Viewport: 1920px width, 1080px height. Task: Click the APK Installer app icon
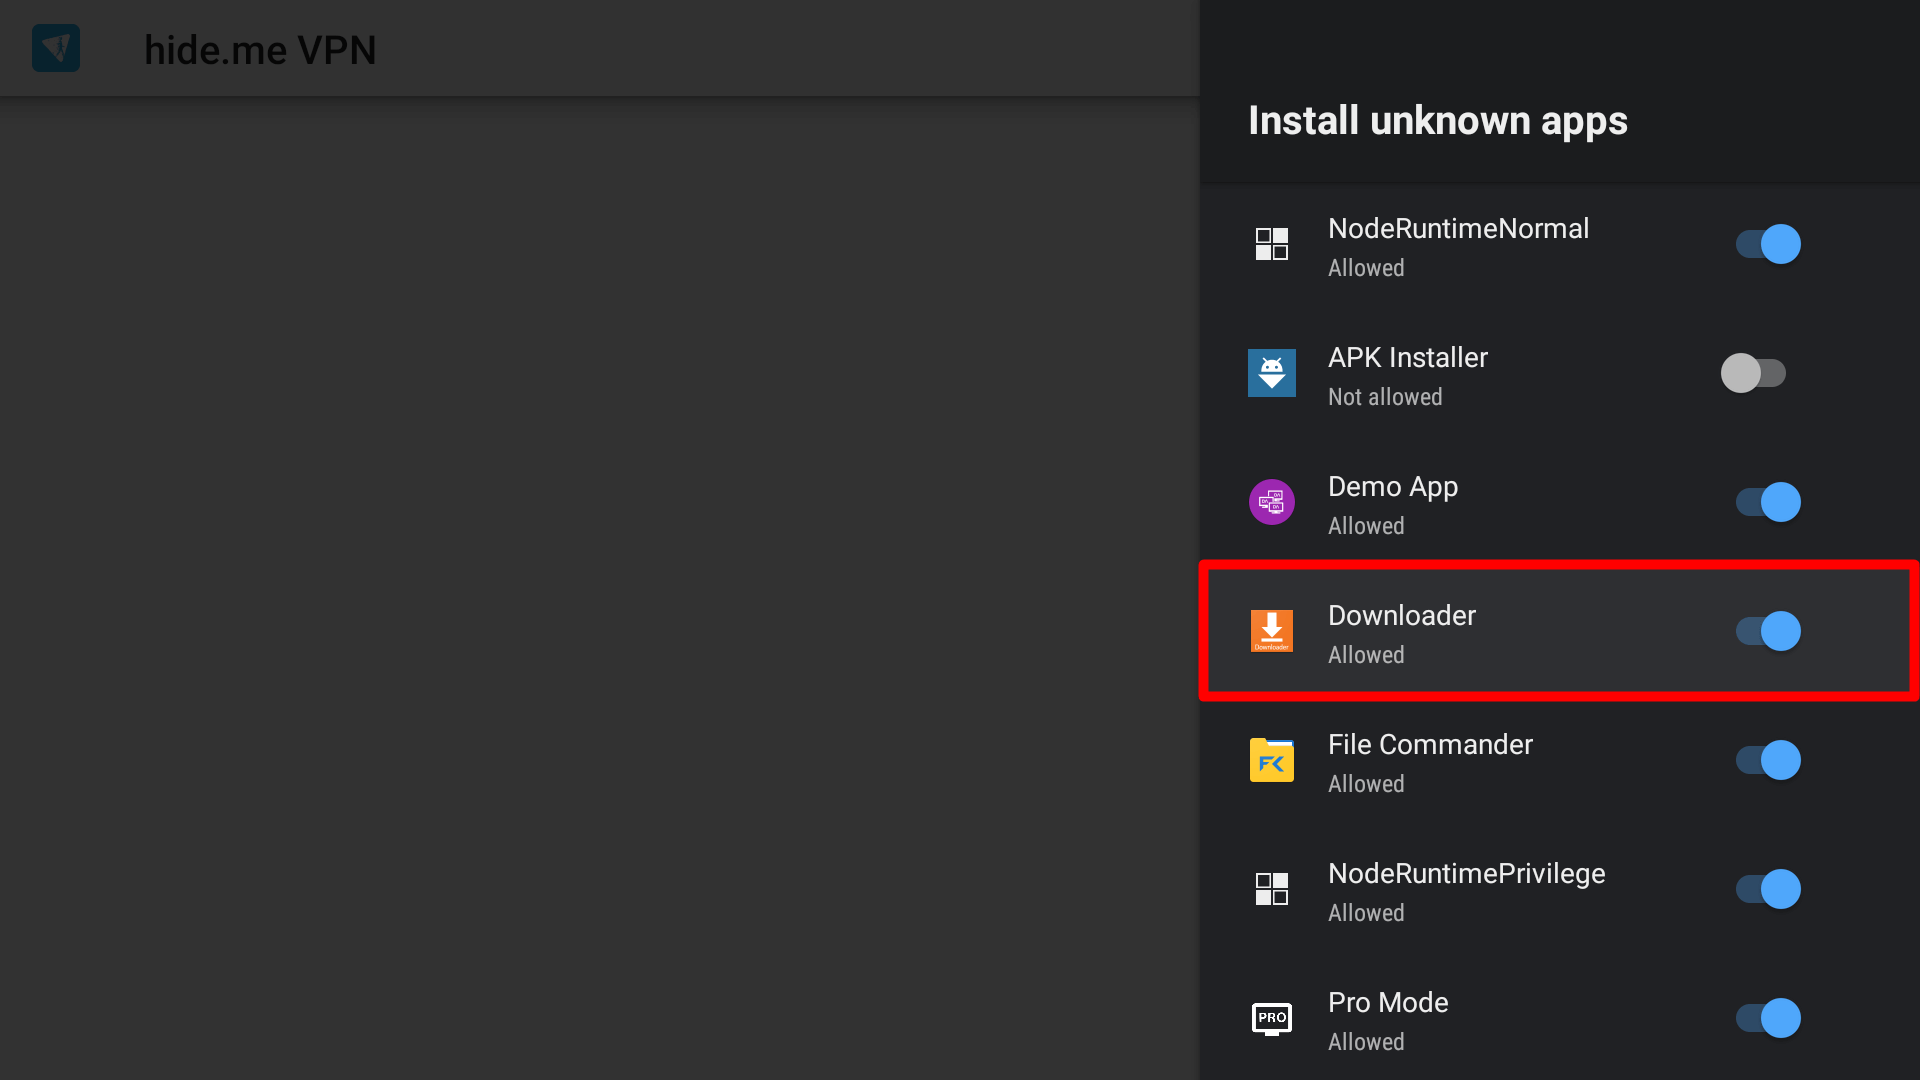tap(1271, 373)
